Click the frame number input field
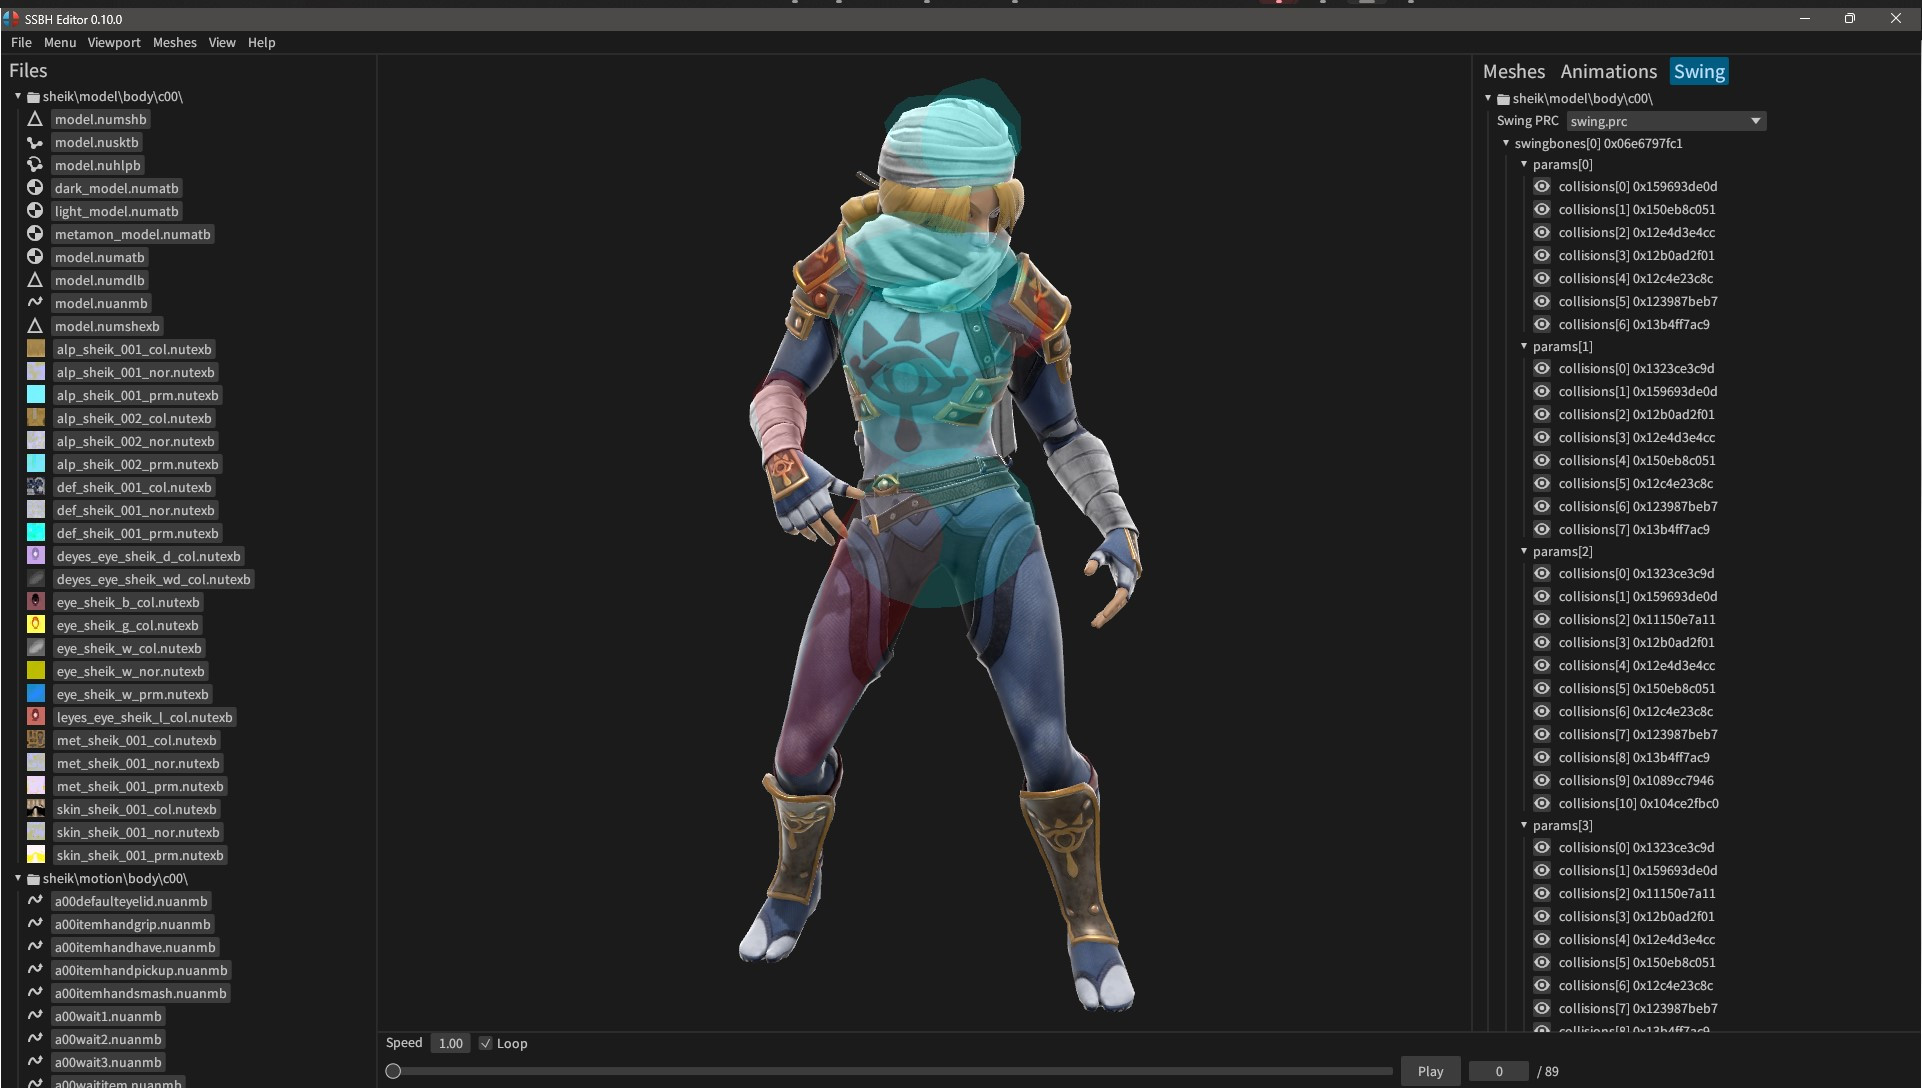The height and width of the screenshot is (1088, 1922). [1497, 1071]
